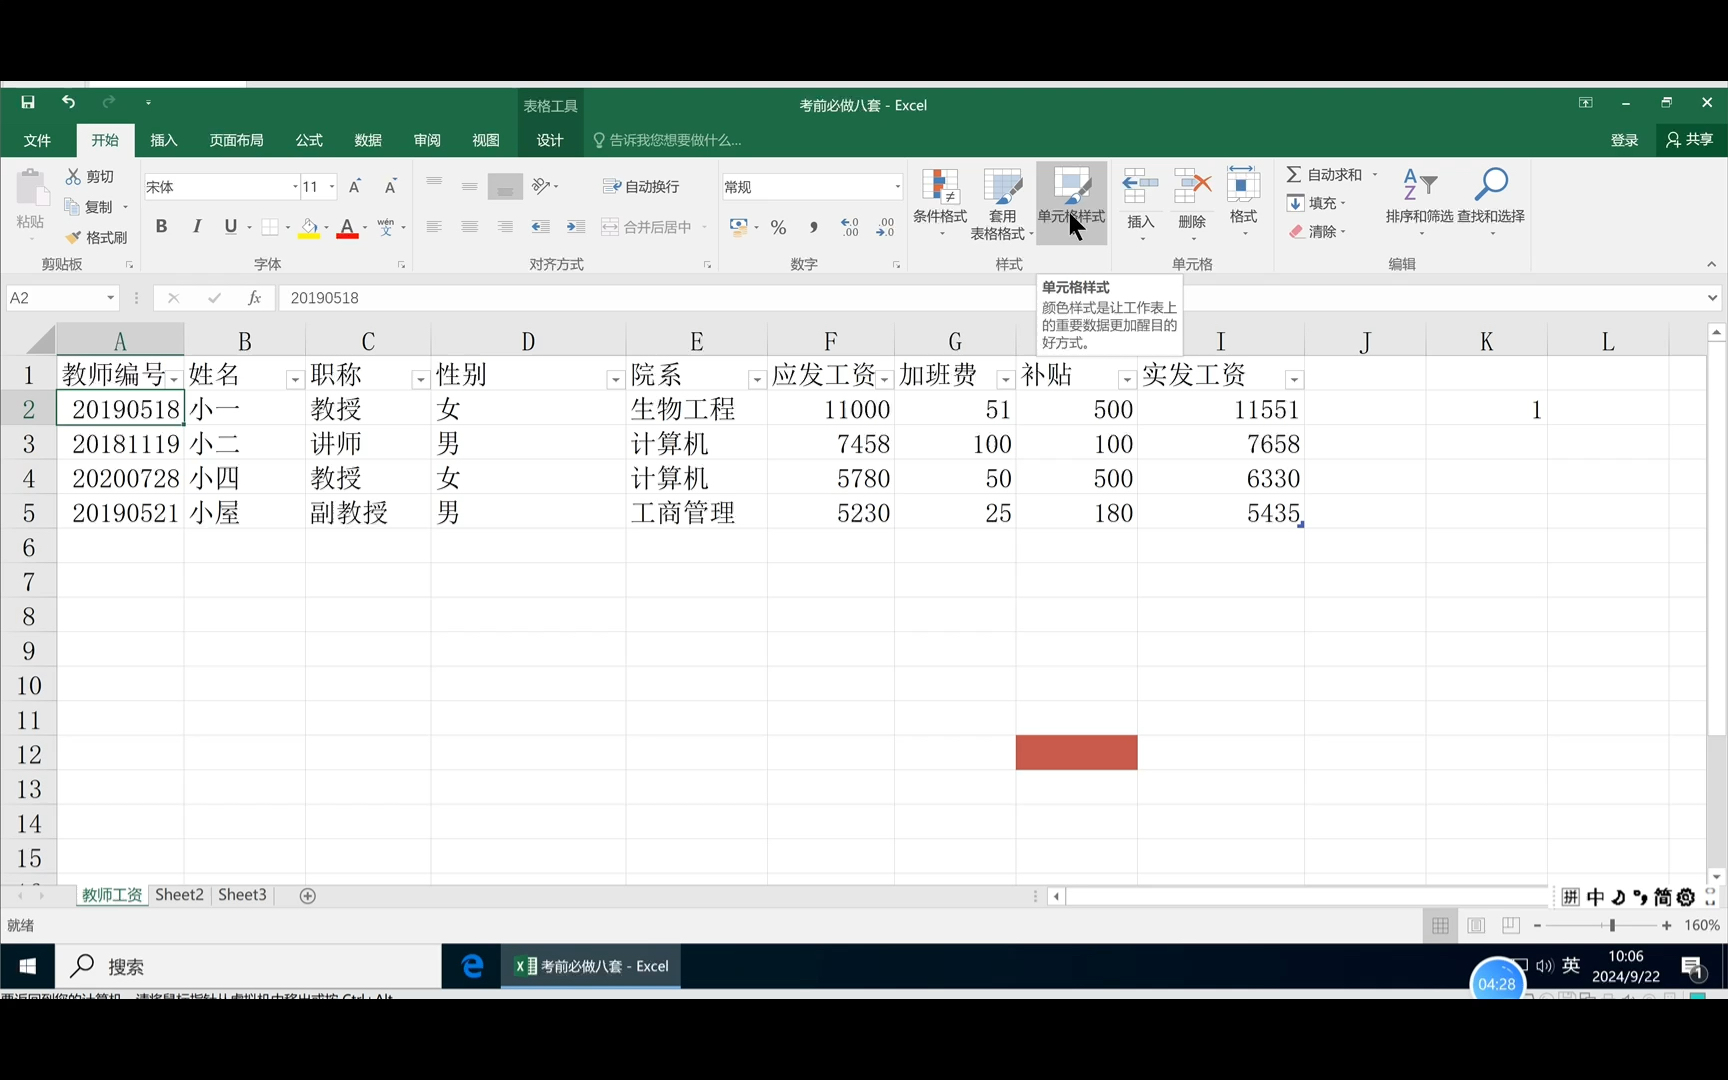Screen dimensions: 1728x1080
Task: Click the 自动换行 (Wrap Text) icon
Action: click(640, 186)
